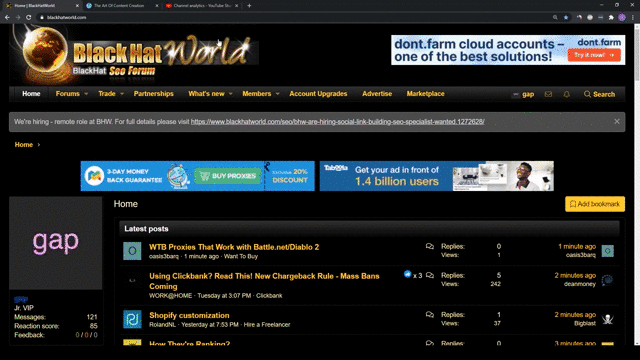
Task: Open the BHW hiring thread link
Action: pos(338,122)
